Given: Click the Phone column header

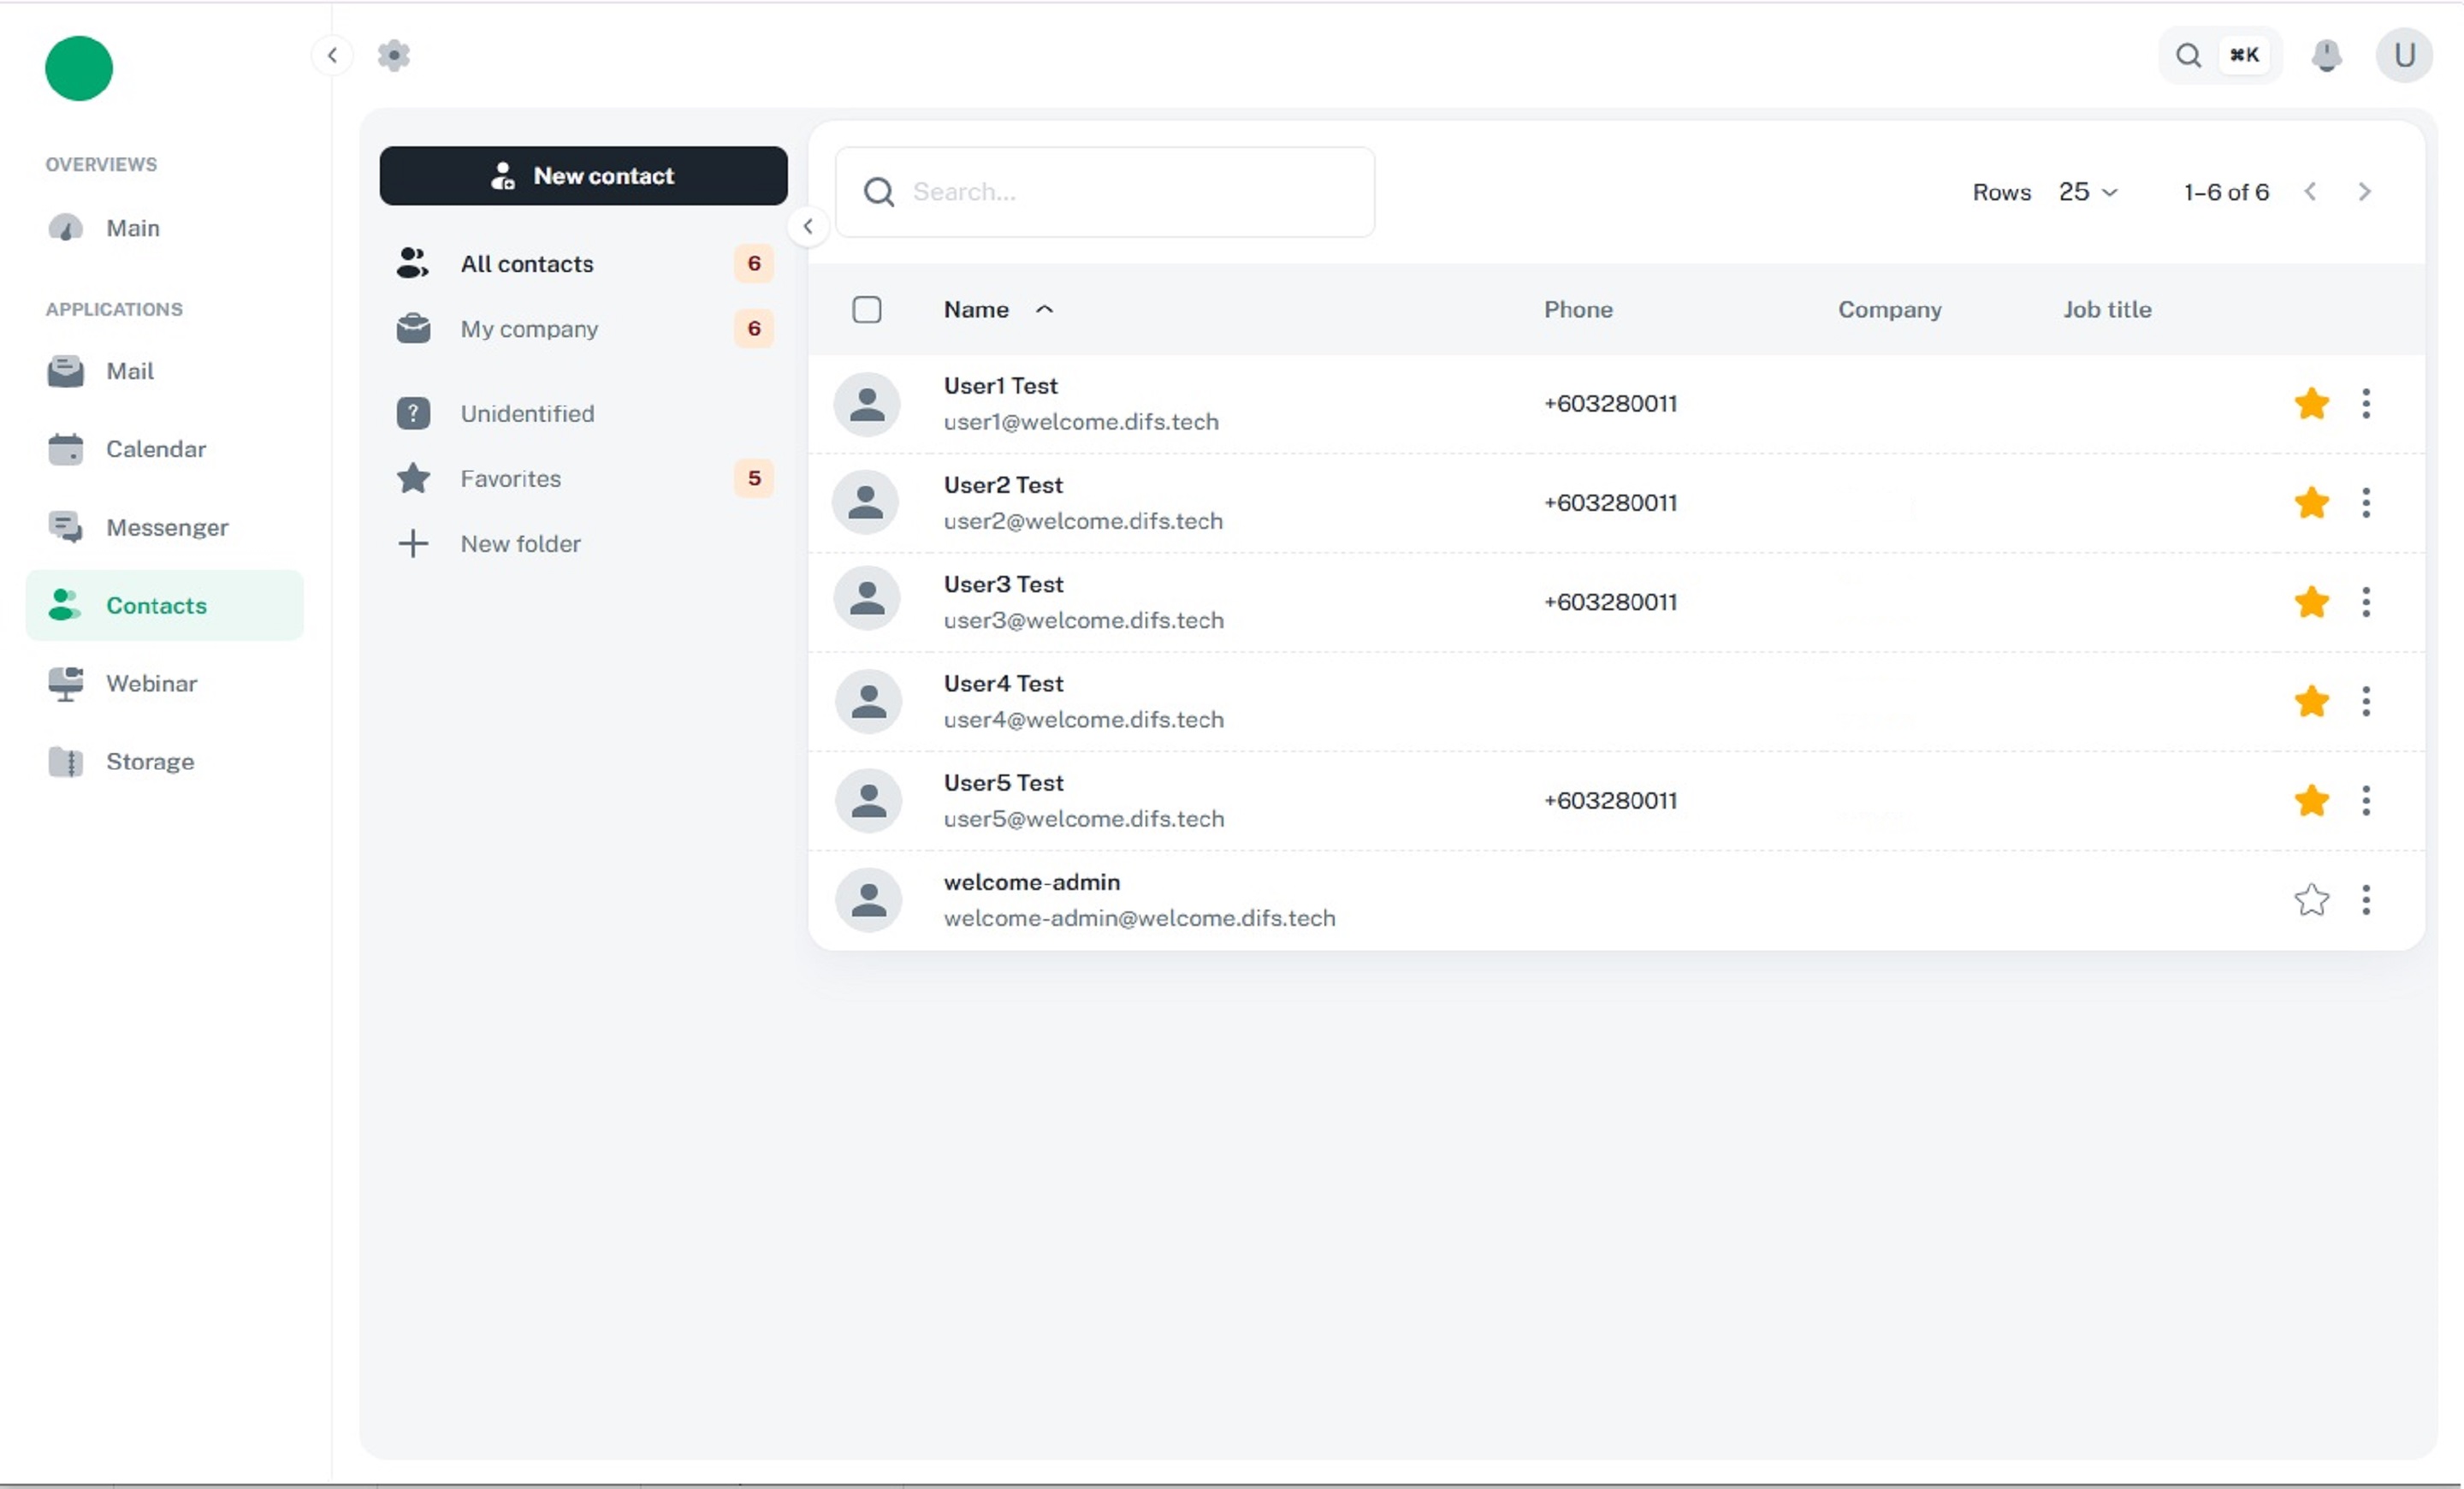Looking at the screenshot, I should coord(1578,309).
